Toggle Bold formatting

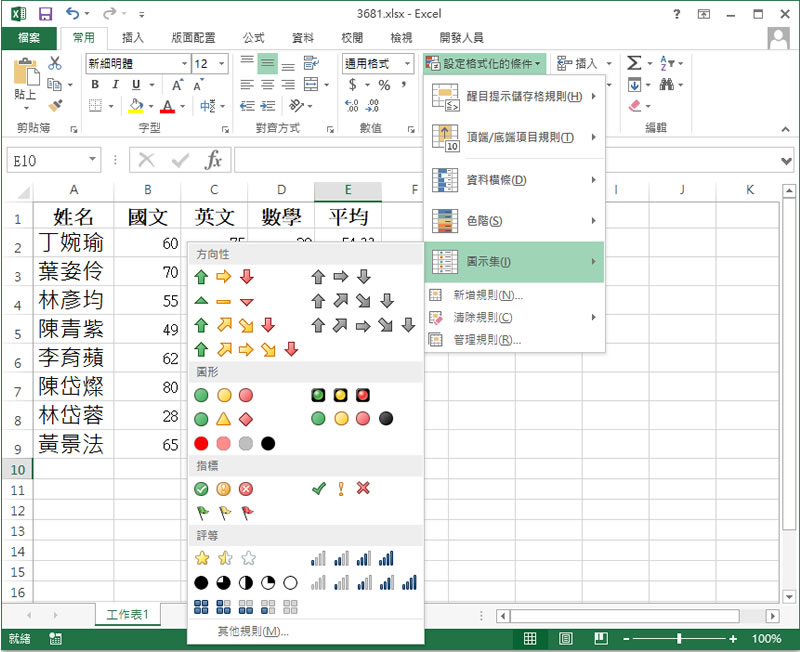click(x=95, y=85)
